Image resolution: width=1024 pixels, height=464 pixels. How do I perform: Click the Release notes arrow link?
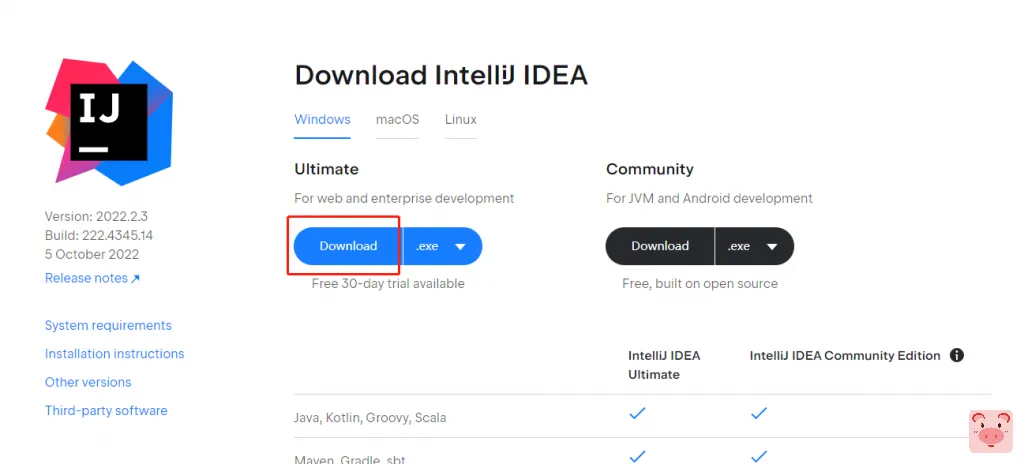coord(92,278)
